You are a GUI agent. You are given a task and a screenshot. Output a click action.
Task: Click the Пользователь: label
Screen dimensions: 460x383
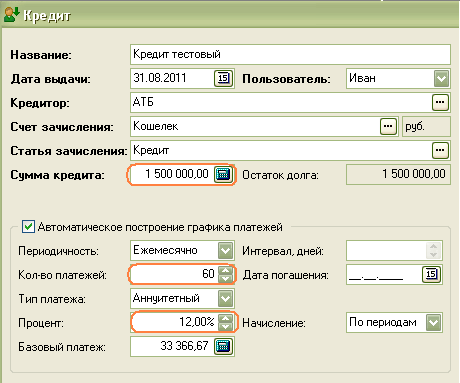tap(286, 79)
